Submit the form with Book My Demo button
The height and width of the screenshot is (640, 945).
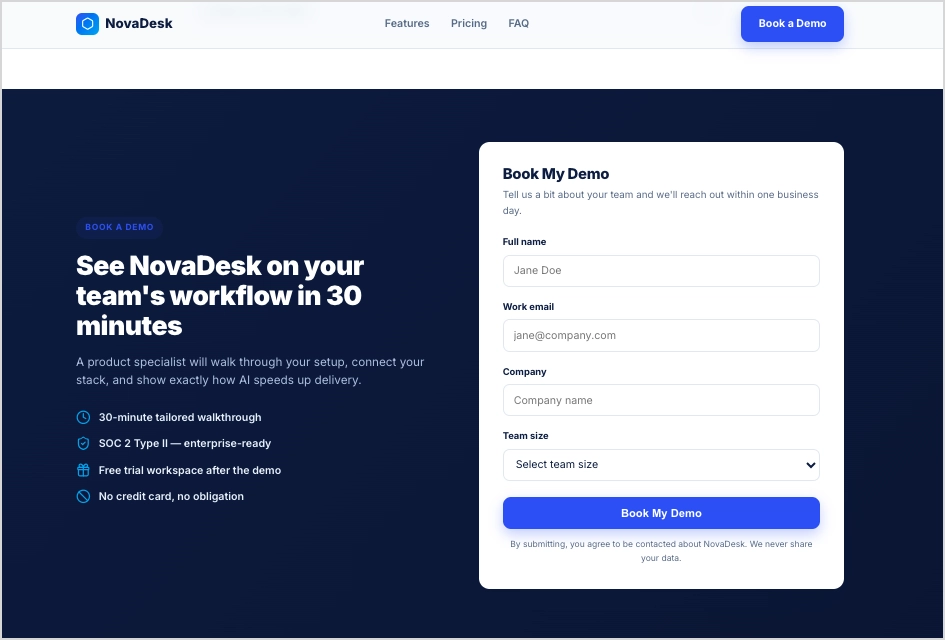(x=661, y=513)
